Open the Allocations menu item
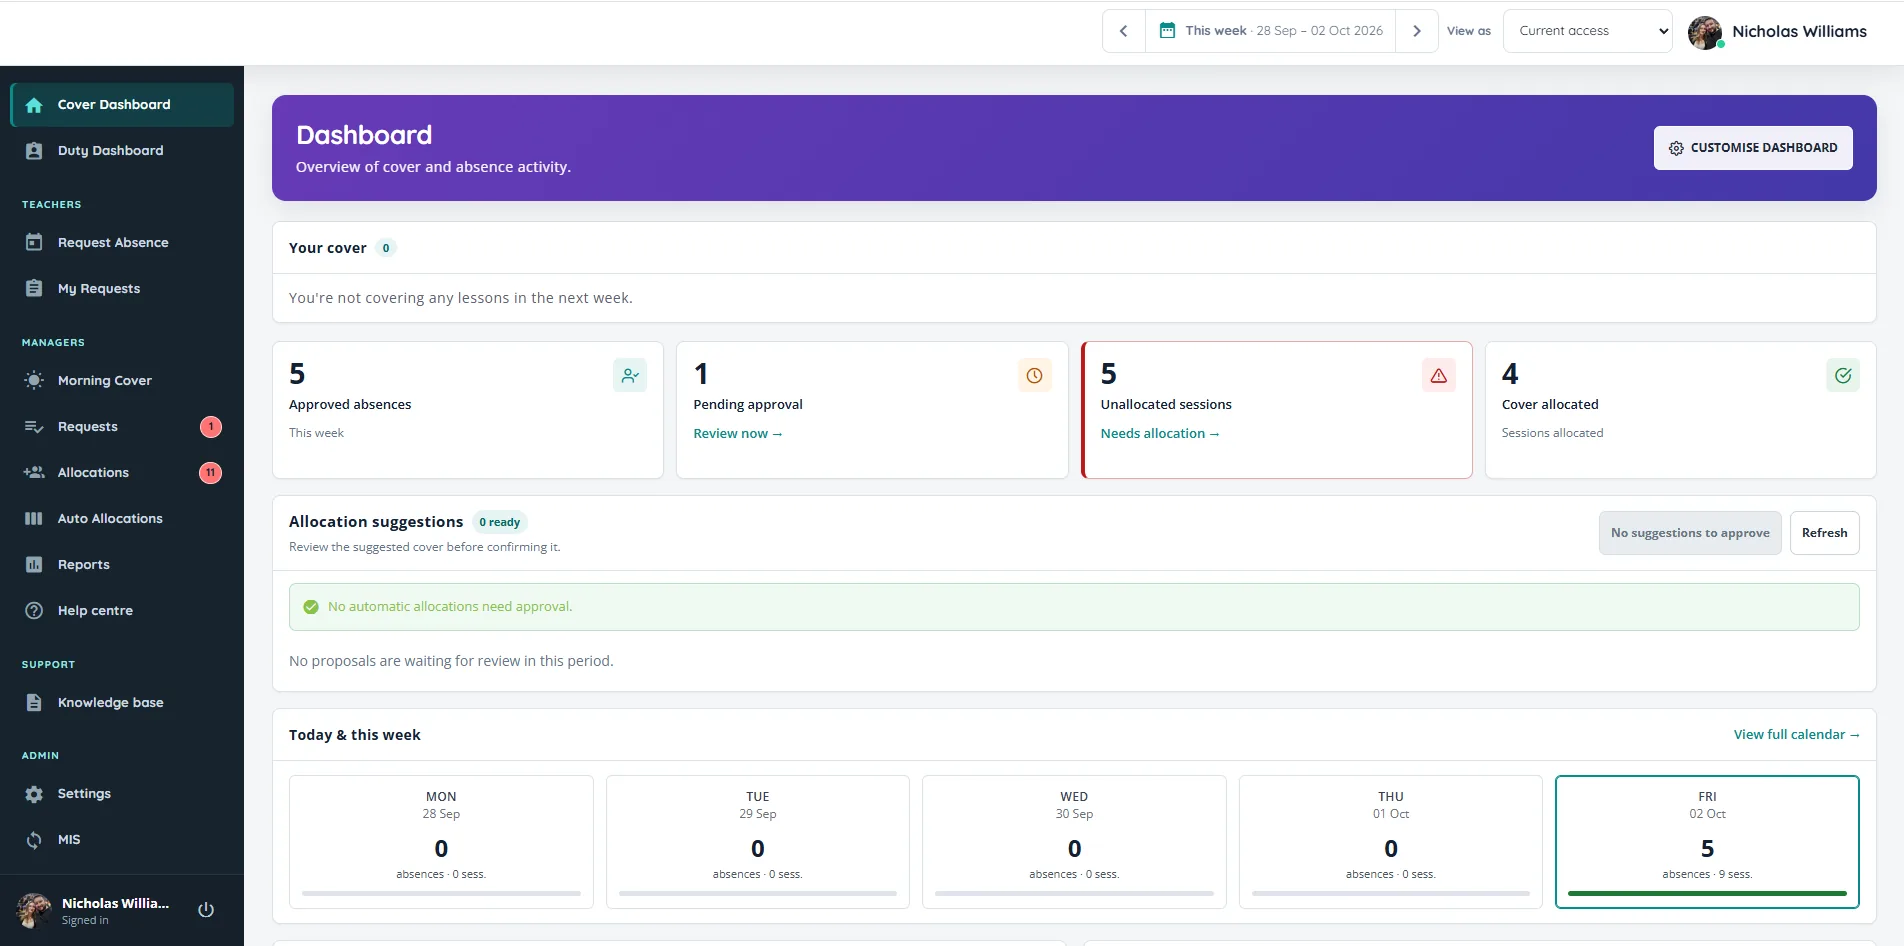Screen dimensions: 1904x946 (122, 473)
